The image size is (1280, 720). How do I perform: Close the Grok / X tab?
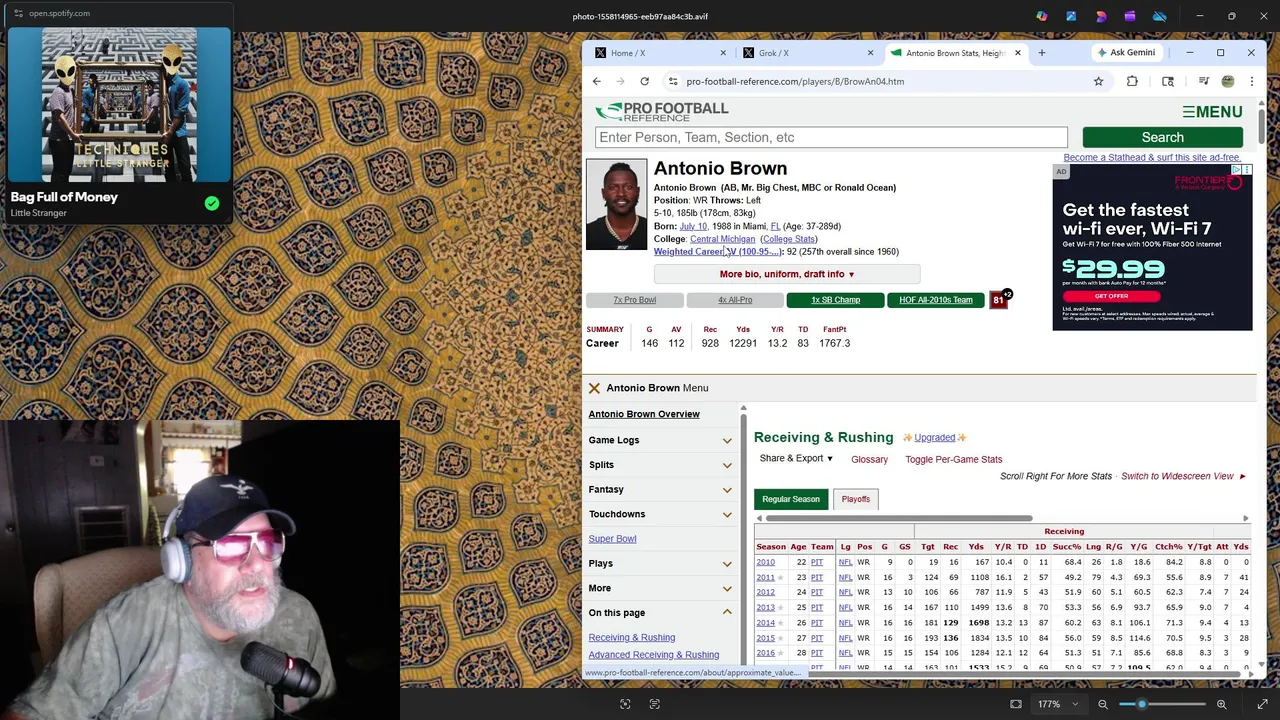[x=870, y=53]
